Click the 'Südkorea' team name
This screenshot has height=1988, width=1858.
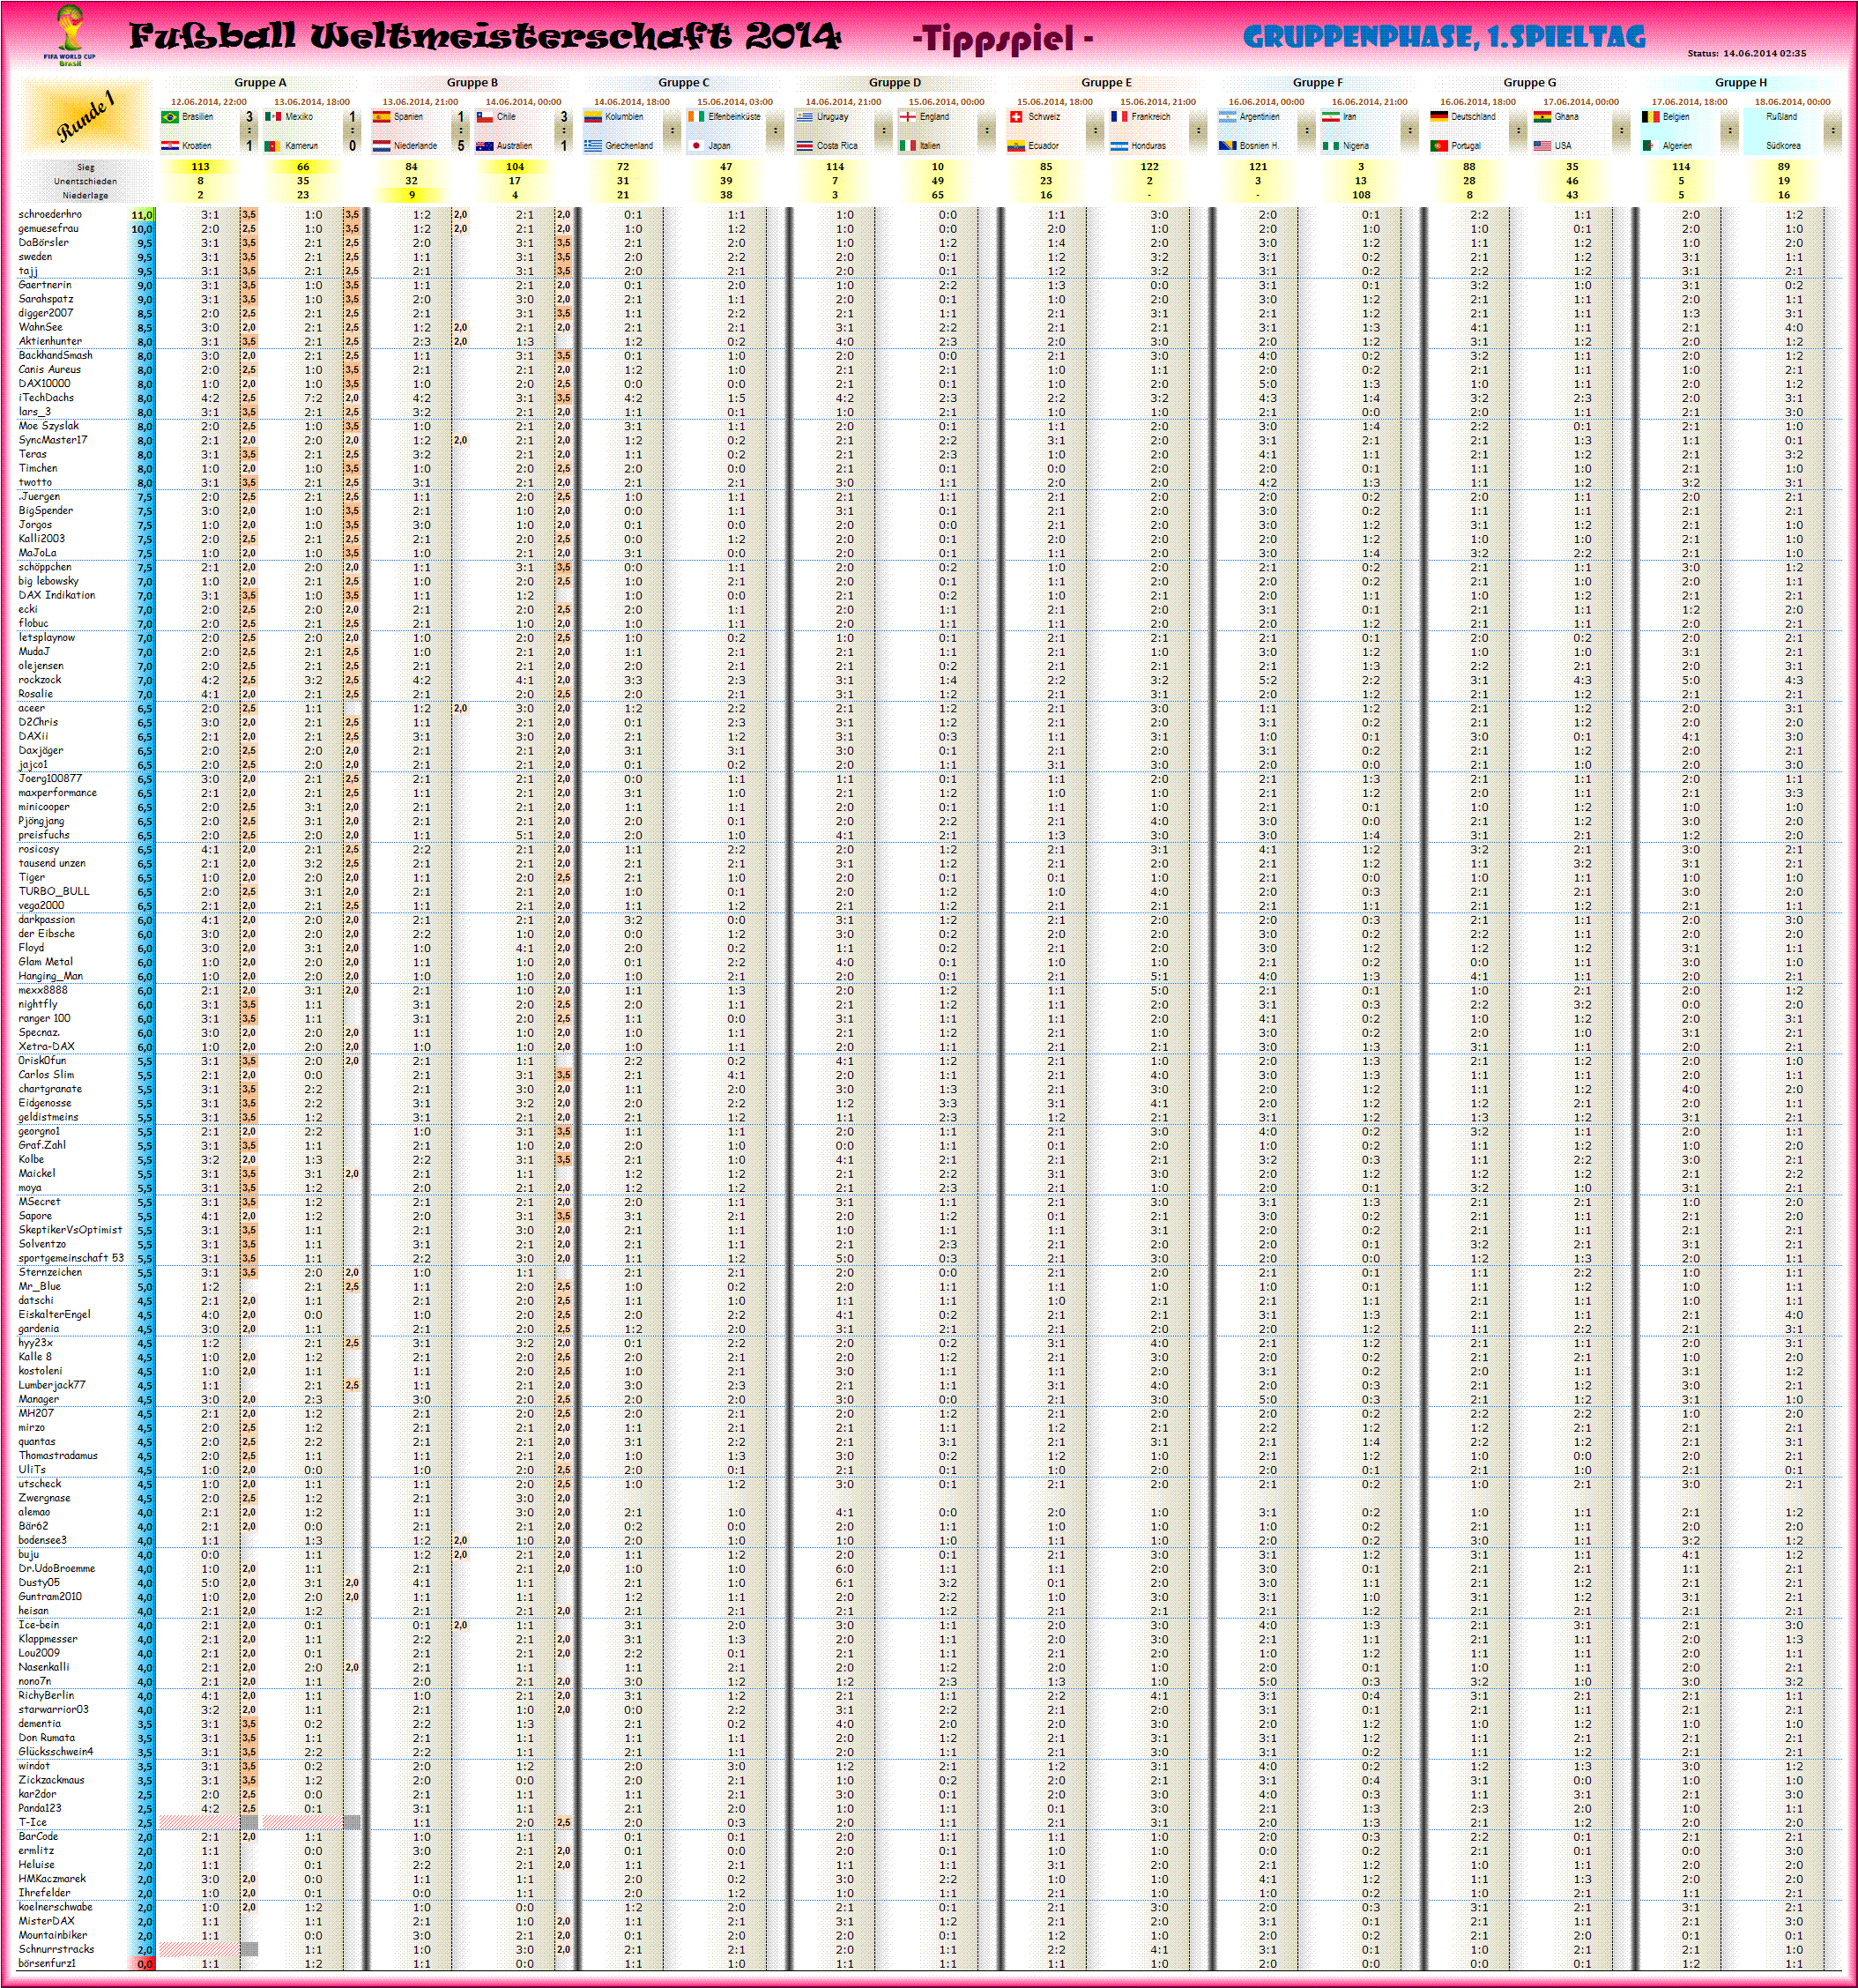point(1783,146)
